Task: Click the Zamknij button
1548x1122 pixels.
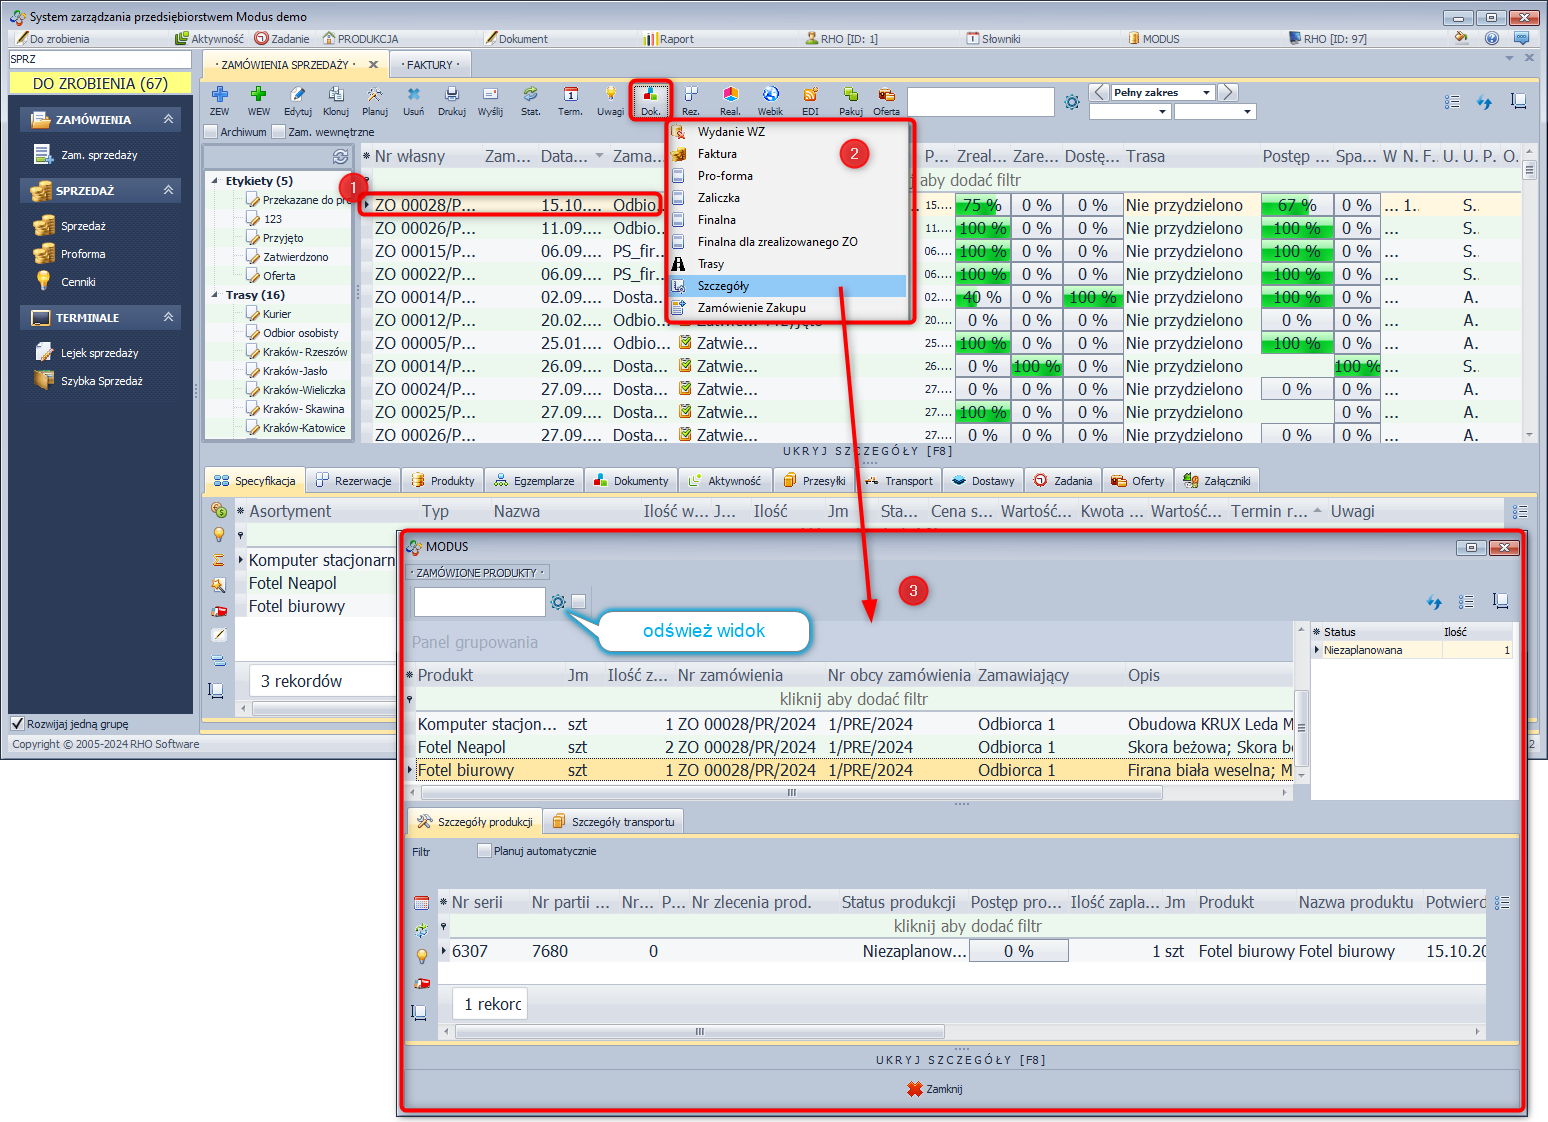Action: (x=935, y=1089)
